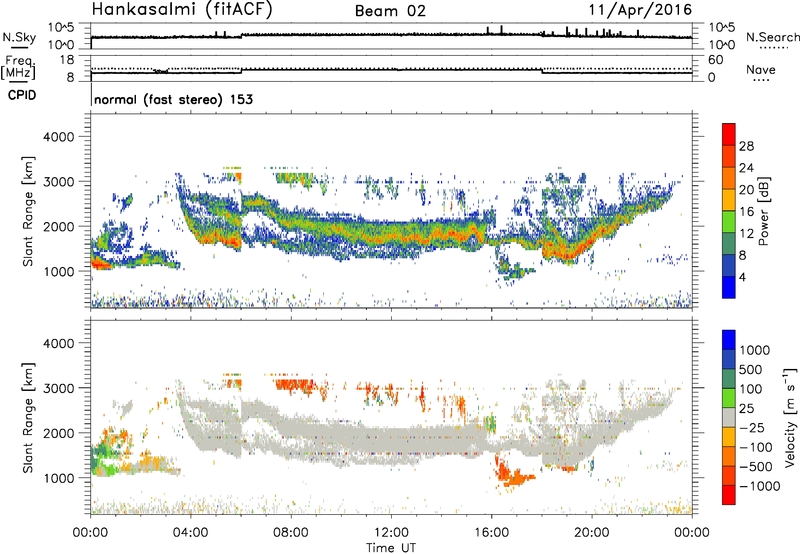Click the -25 tick on velocity scale

(x=750, y=427)
